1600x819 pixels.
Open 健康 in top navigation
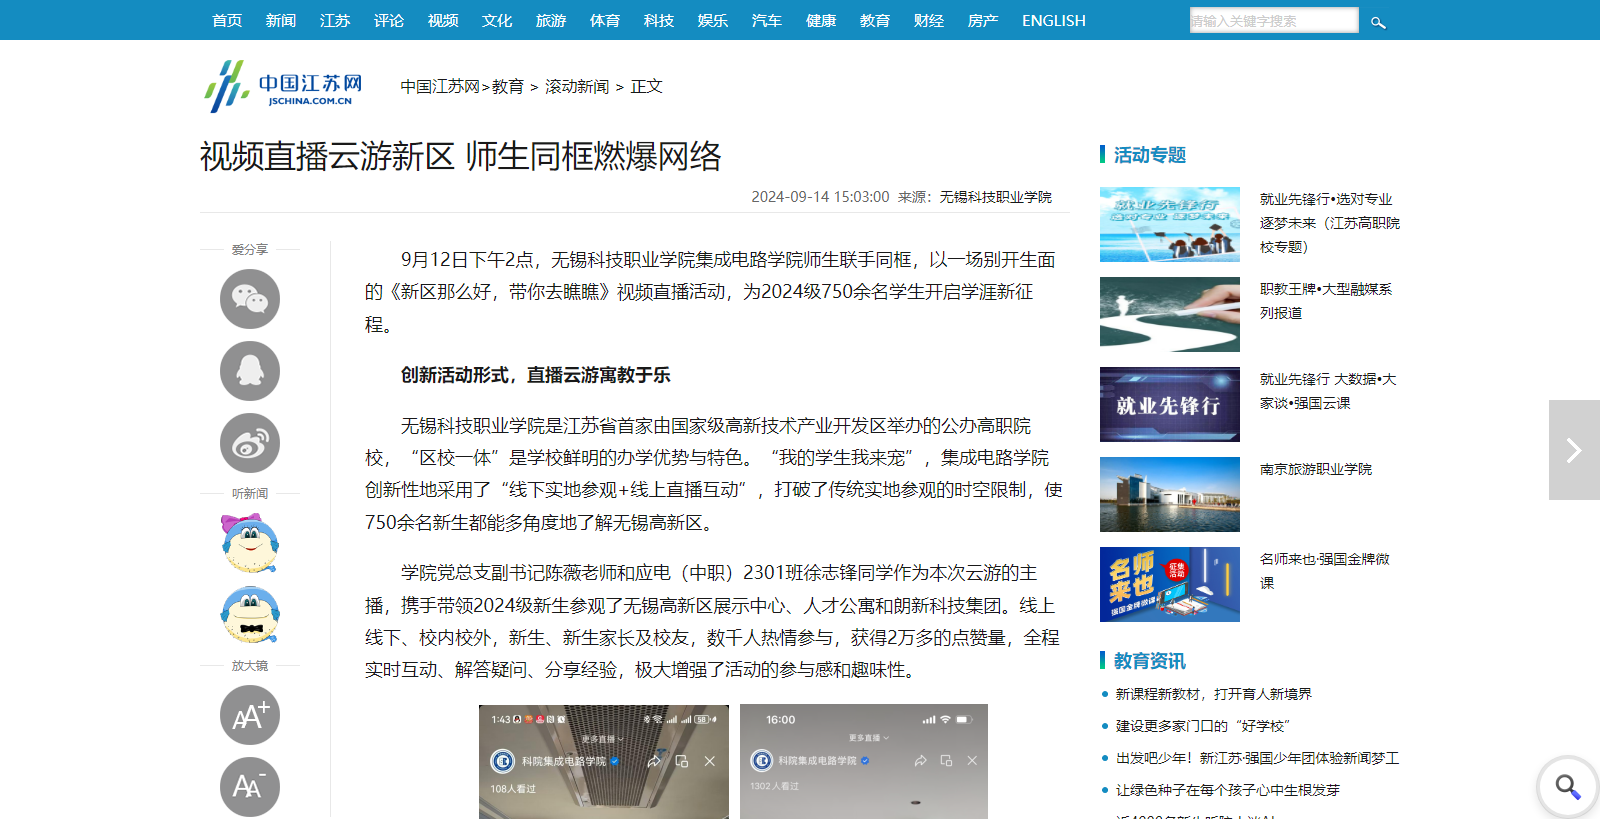(x=821, y=20)
